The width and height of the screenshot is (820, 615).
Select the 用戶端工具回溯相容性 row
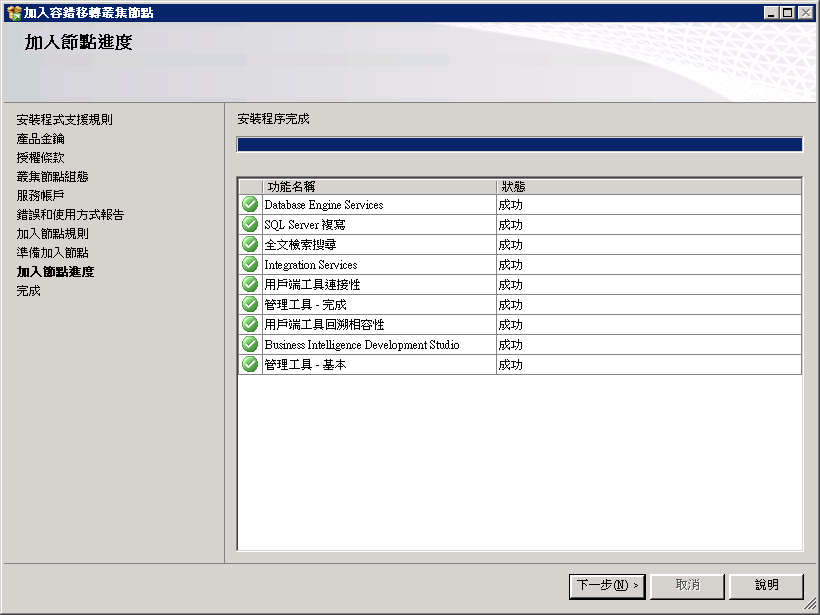pos(520,325)
